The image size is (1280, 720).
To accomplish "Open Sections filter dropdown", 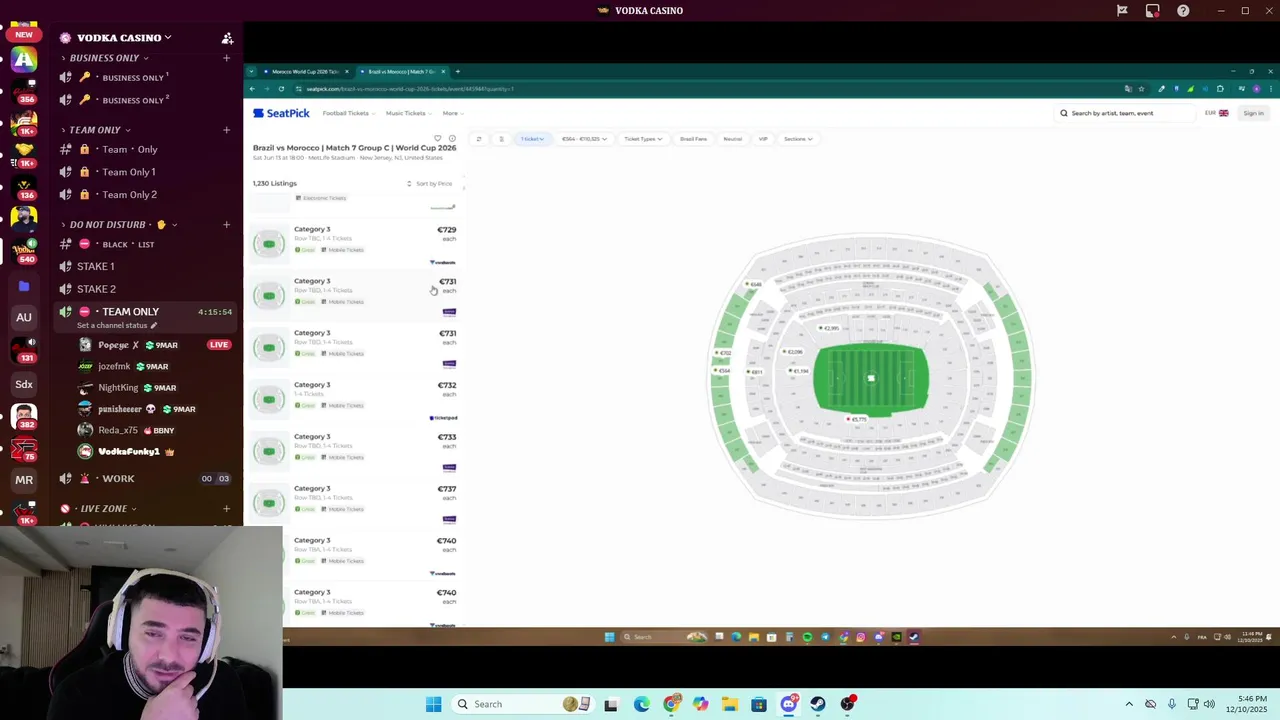I will (x=798, y=139).
